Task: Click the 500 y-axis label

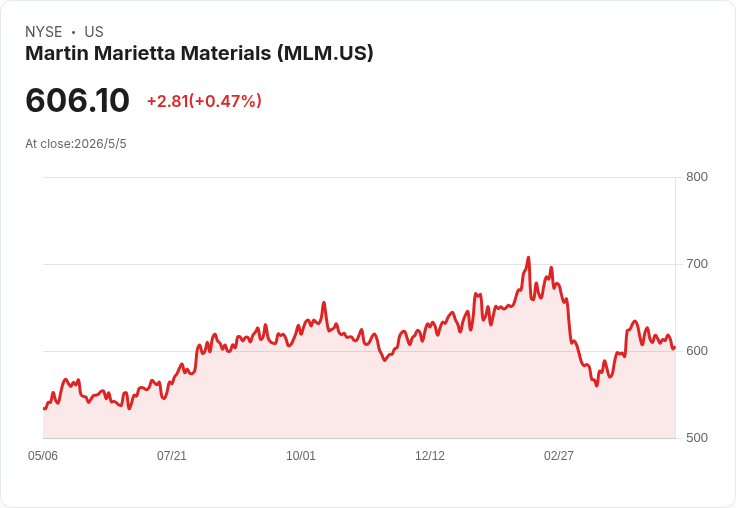Action: point(697,438)
